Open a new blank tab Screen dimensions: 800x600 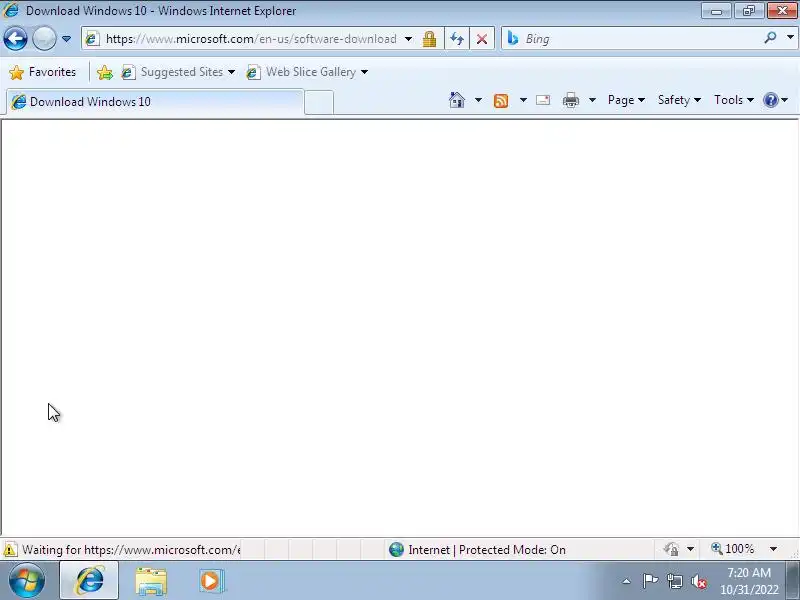pyautogui.click(x=319, y=102)
